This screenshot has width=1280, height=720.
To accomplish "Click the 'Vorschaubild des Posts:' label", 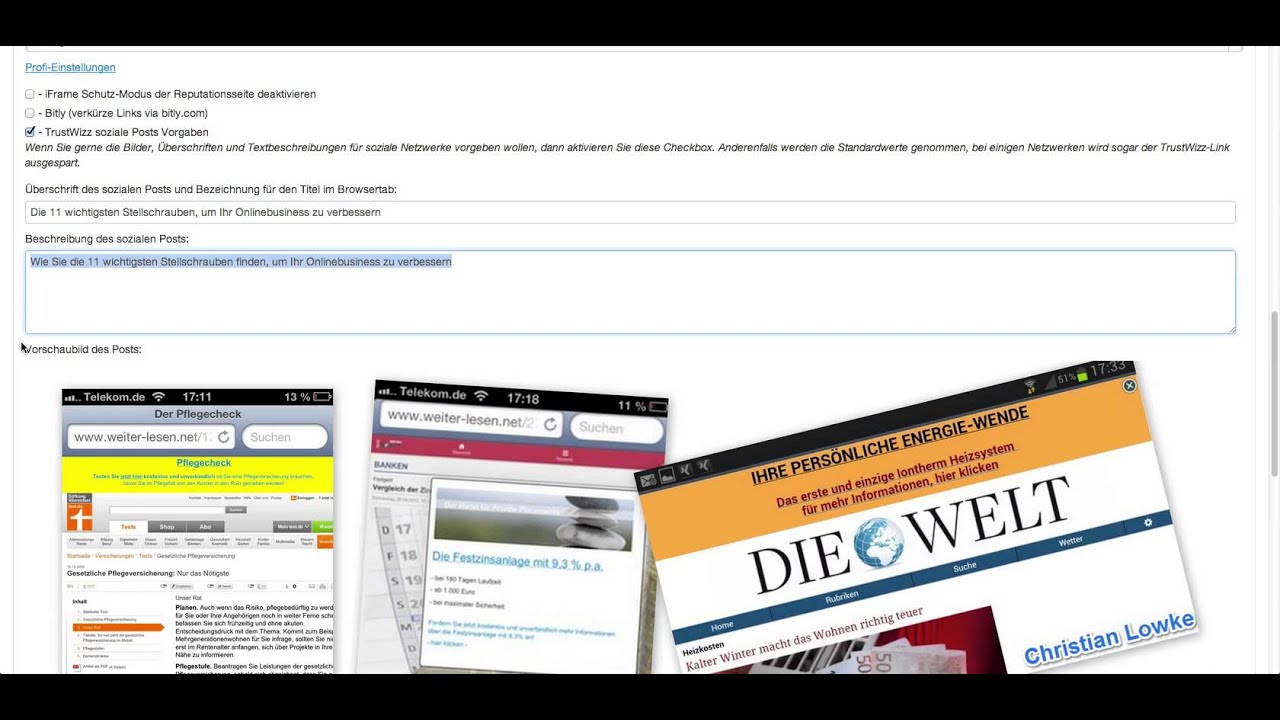I will click(82, 349).
